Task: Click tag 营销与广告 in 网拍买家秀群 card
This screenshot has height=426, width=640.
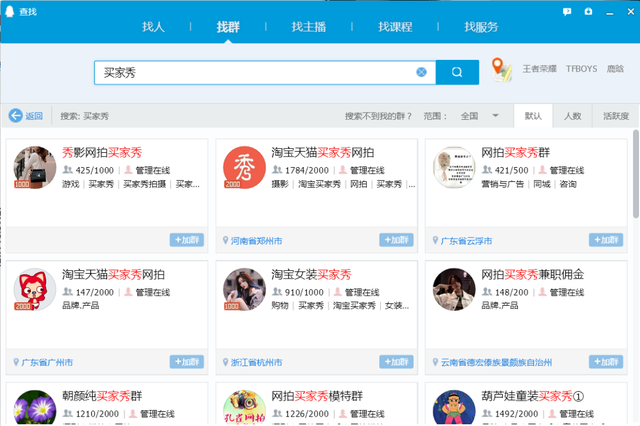Action: [502, 184]
